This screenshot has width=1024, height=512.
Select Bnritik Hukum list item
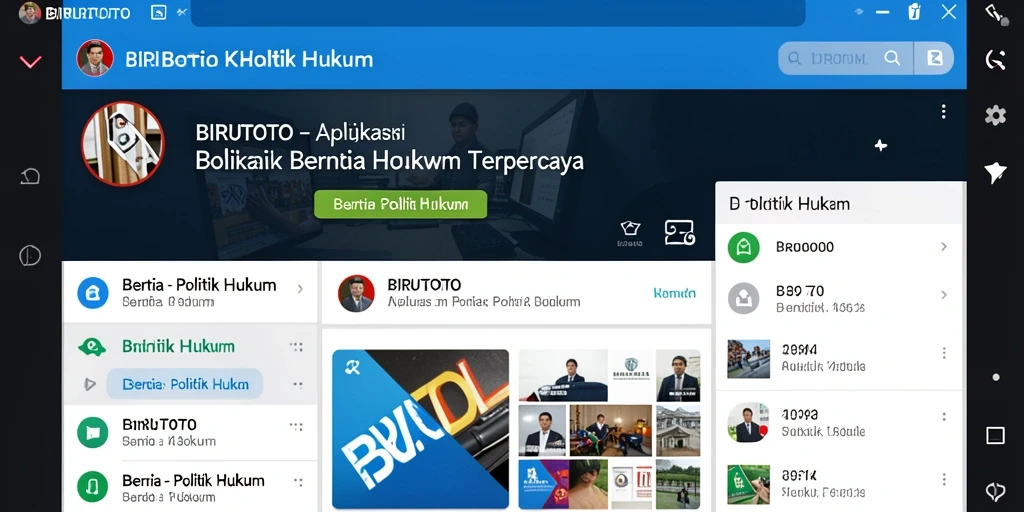click(178, 346)
